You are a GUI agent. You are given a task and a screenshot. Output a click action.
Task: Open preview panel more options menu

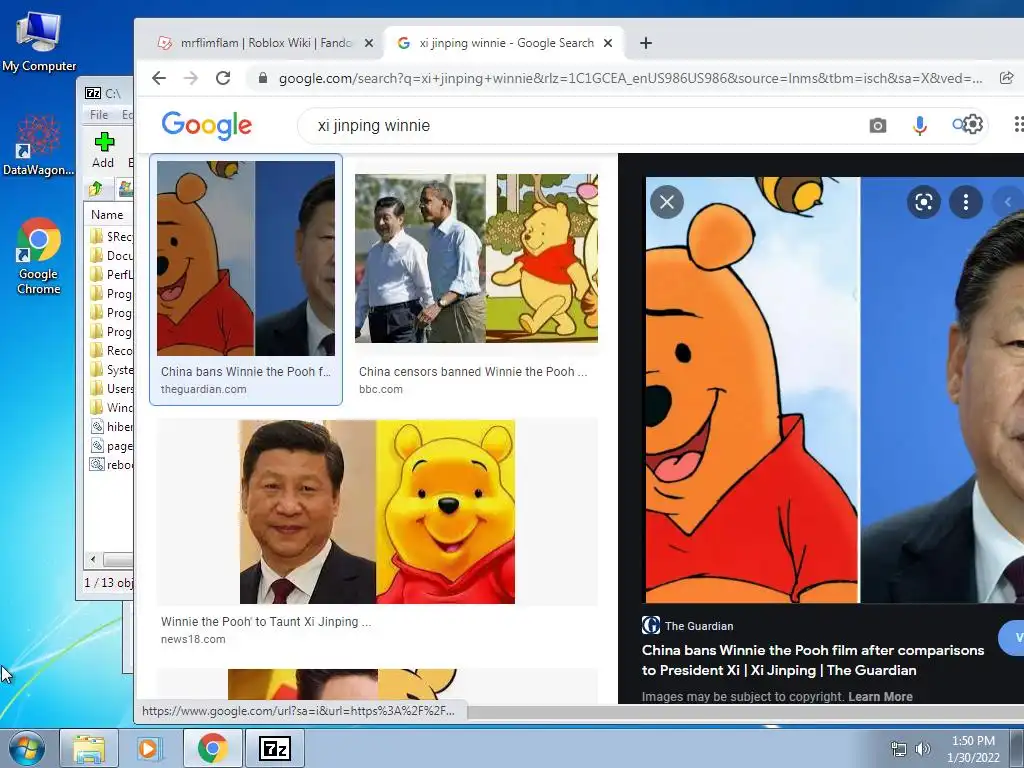coord(966,202)
